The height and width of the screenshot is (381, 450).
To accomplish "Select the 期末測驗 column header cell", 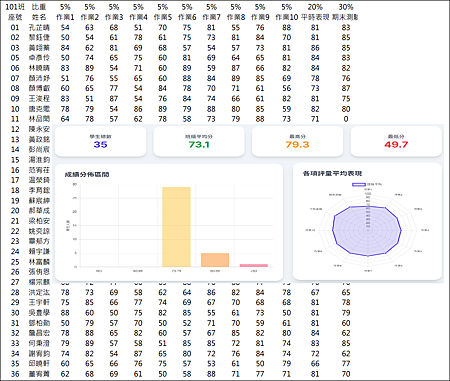I will tap(345, 17).
